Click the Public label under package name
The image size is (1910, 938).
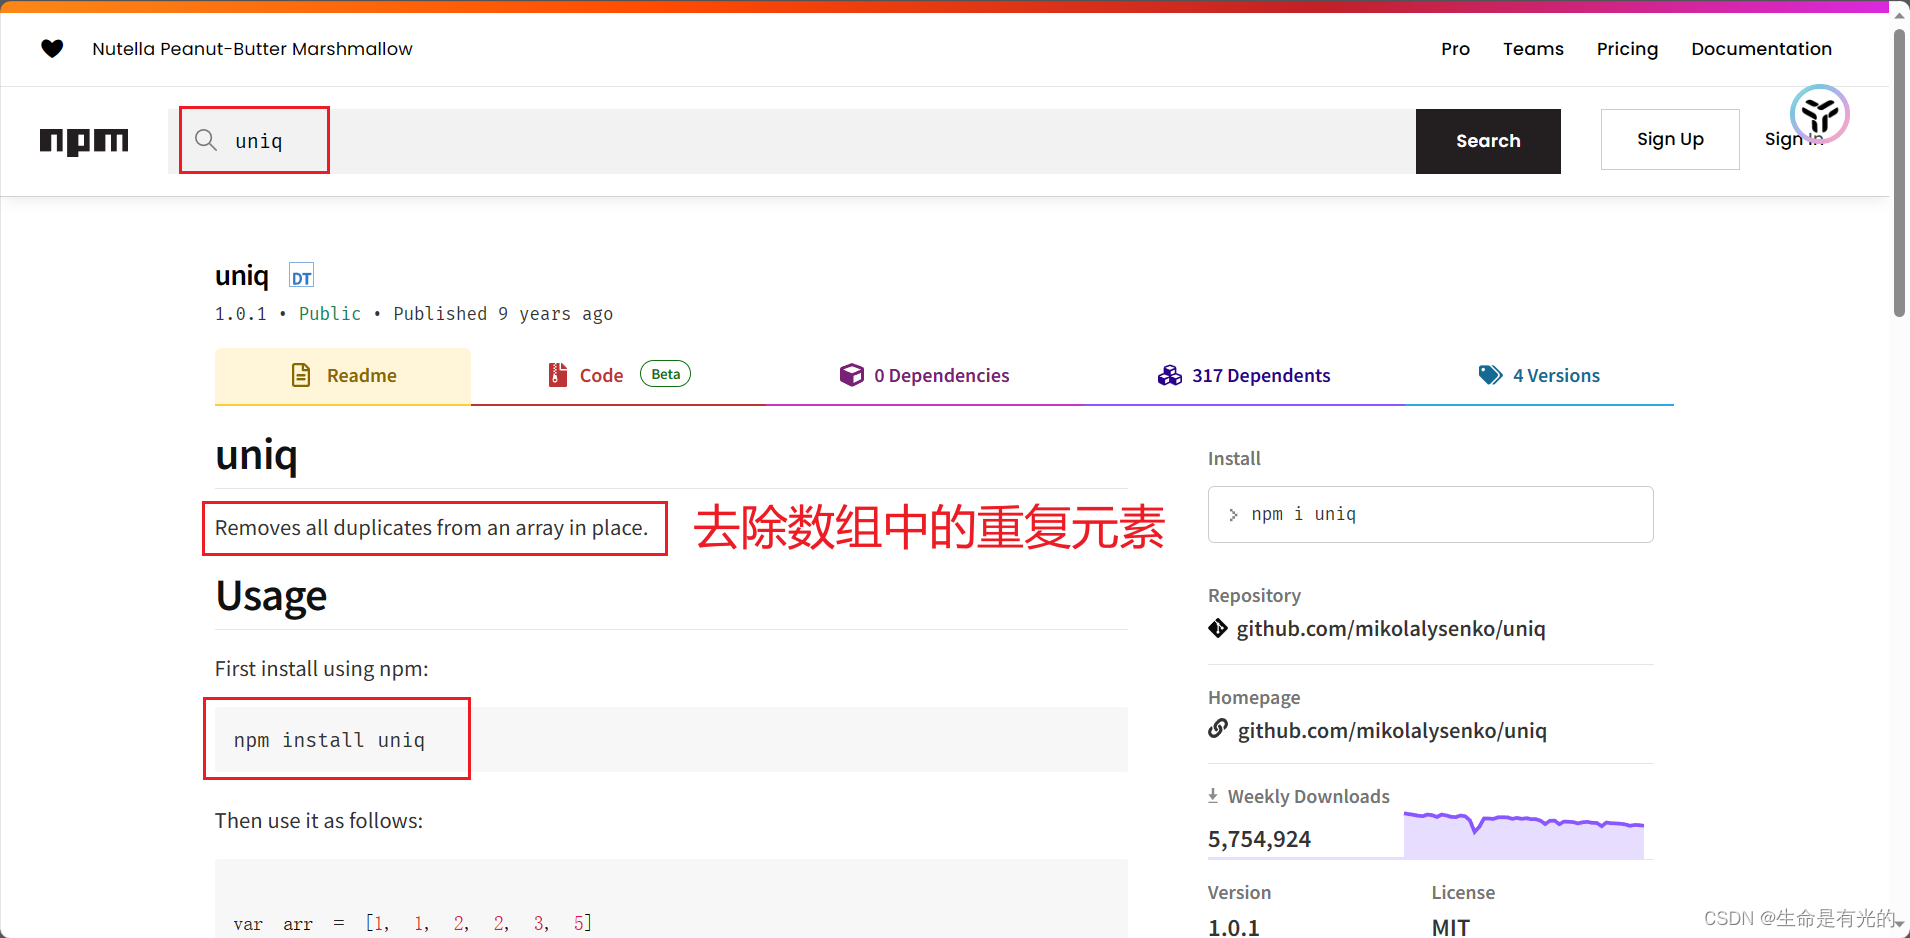330,314
